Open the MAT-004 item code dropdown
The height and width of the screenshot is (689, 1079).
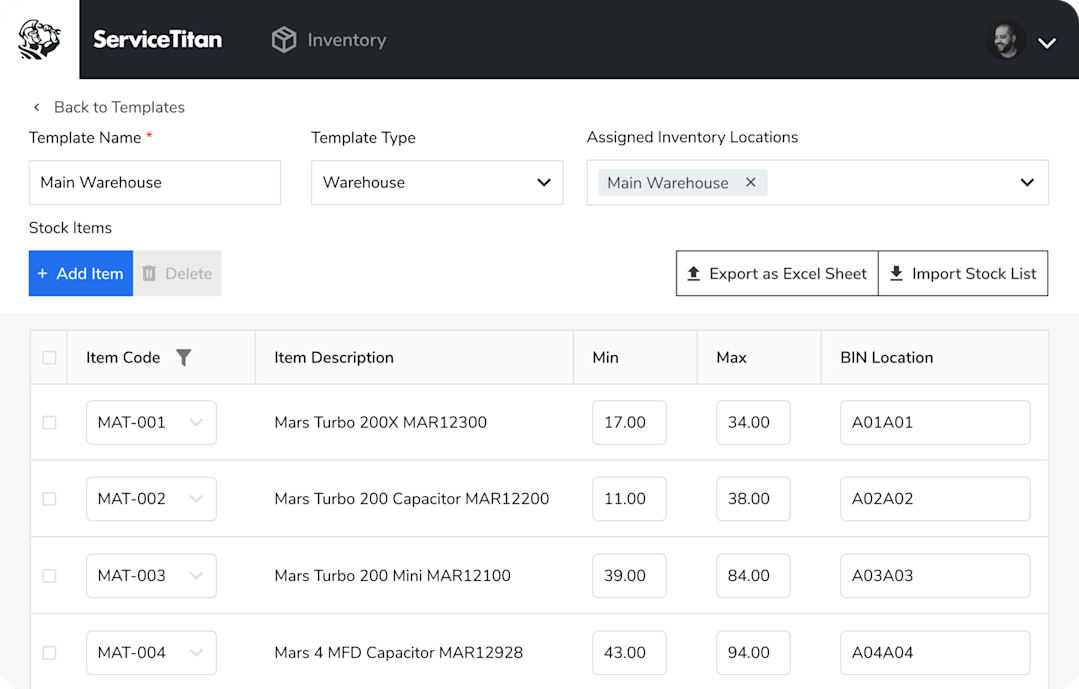[151, 653]
